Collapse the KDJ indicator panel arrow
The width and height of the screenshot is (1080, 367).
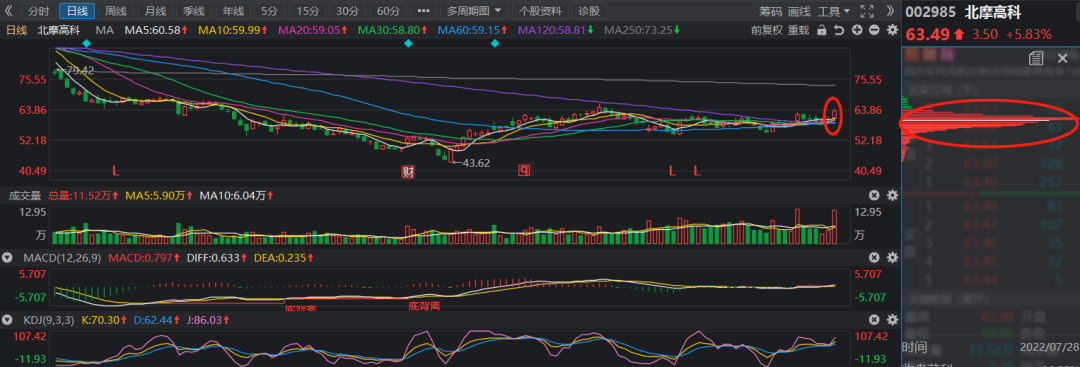coord(8,320)
